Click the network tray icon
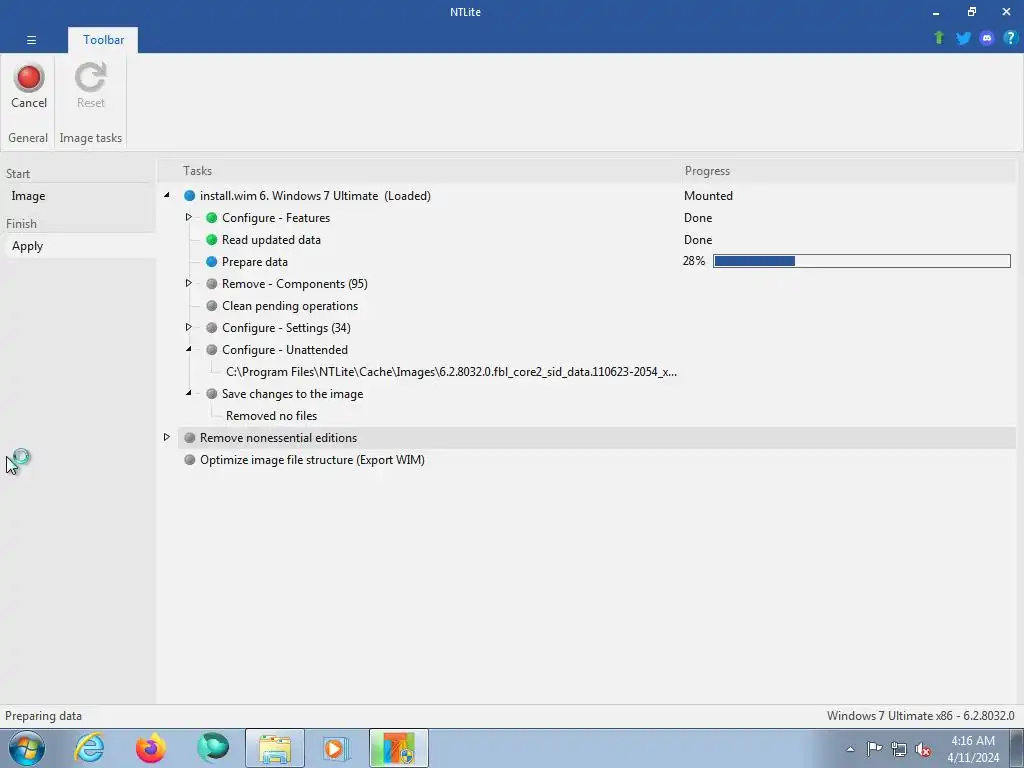The width and height of the screenshot is (1024, 768). pyautogui.click(x=899, y=749)
